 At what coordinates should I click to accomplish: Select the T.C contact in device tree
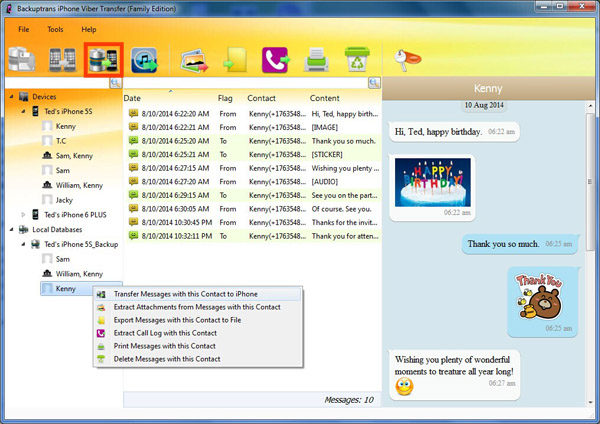(62, 141)
